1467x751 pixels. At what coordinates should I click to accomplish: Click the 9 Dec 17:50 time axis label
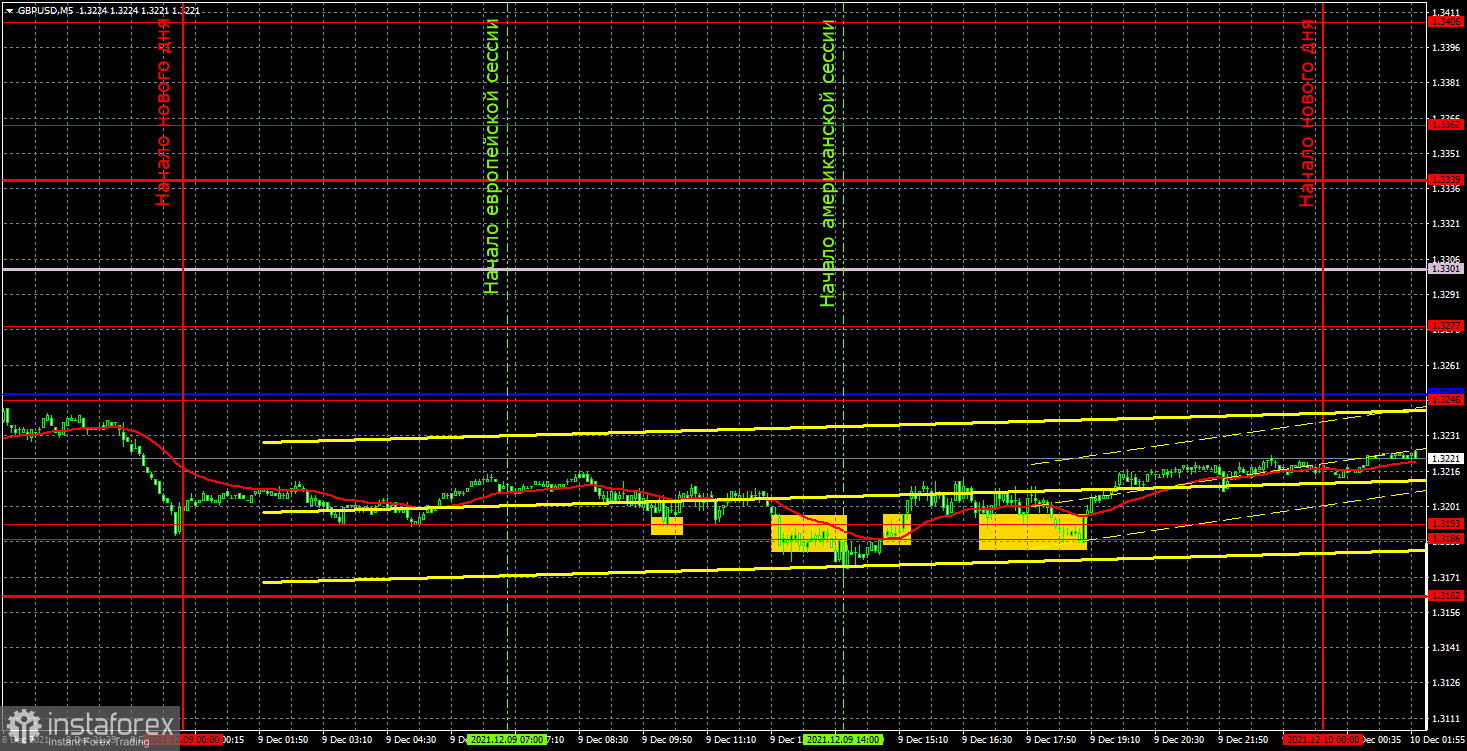tap(1051, 740)
